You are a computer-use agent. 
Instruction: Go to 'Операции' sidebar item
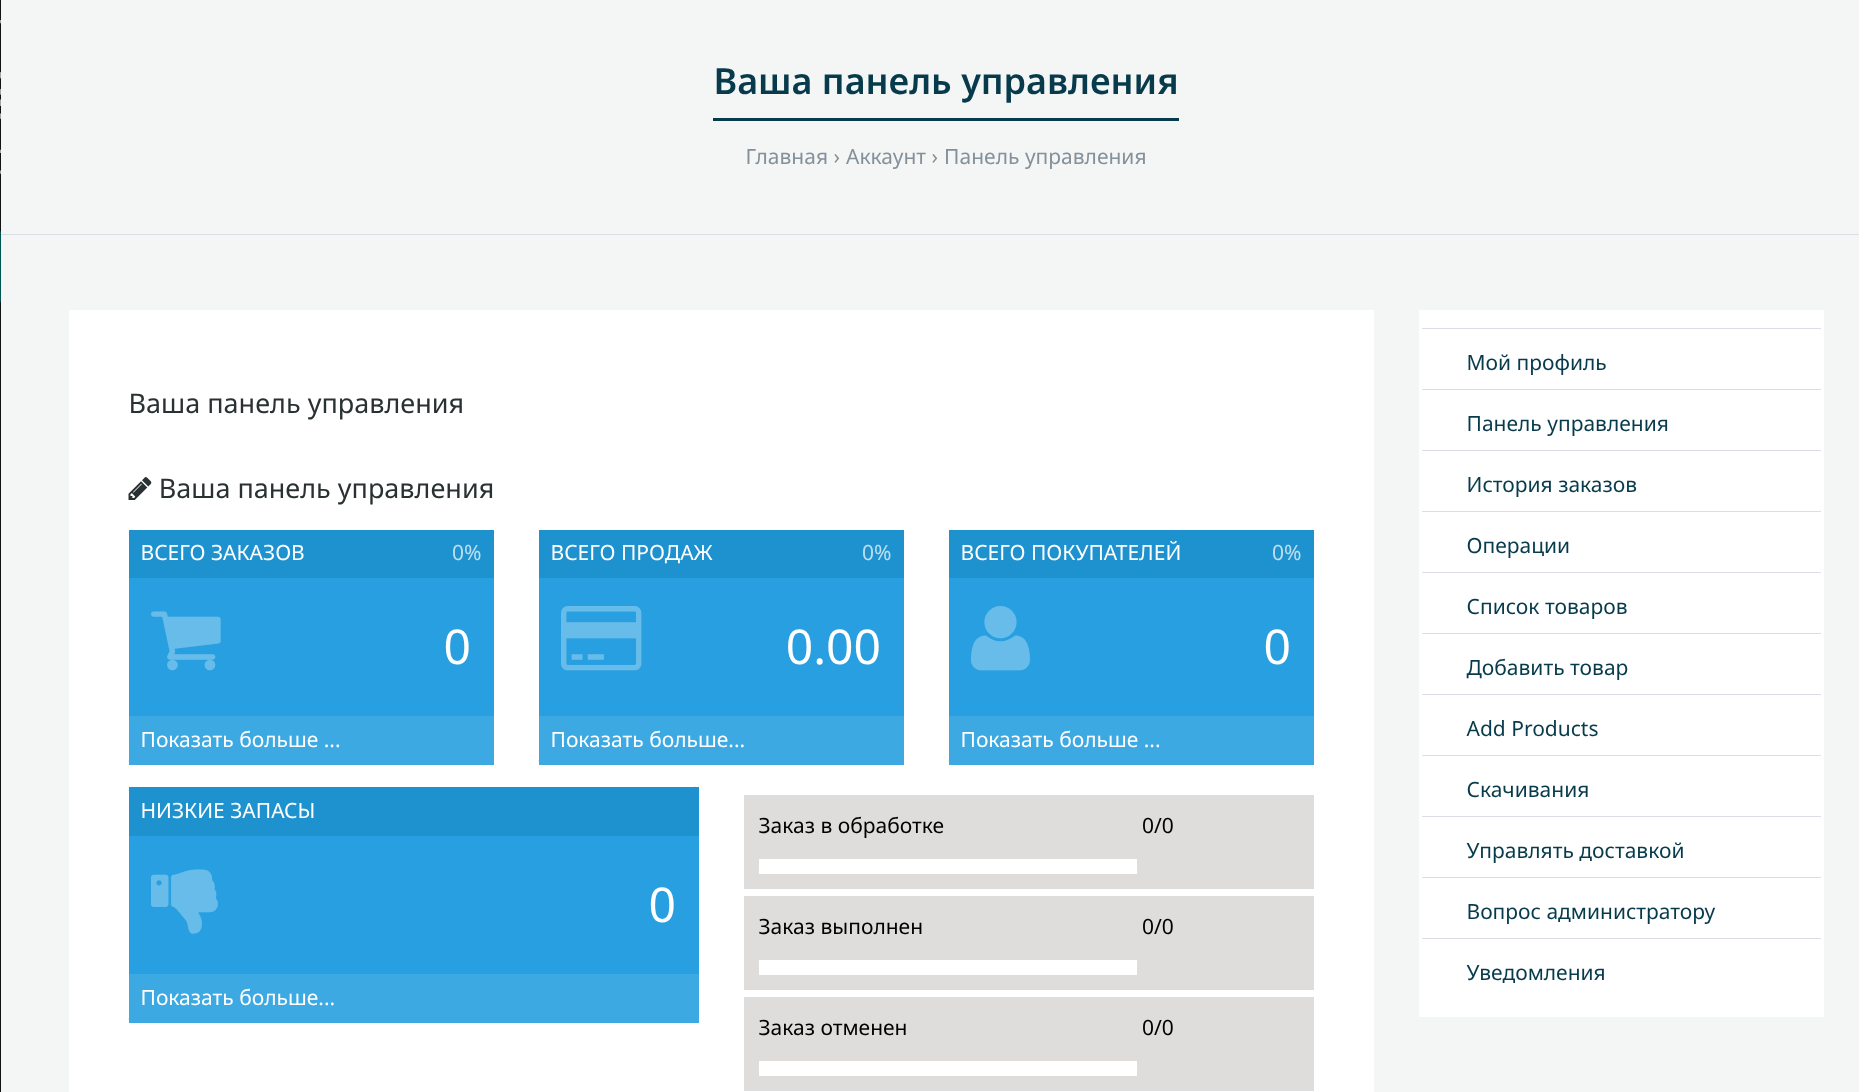click(x=1517, y=546)
